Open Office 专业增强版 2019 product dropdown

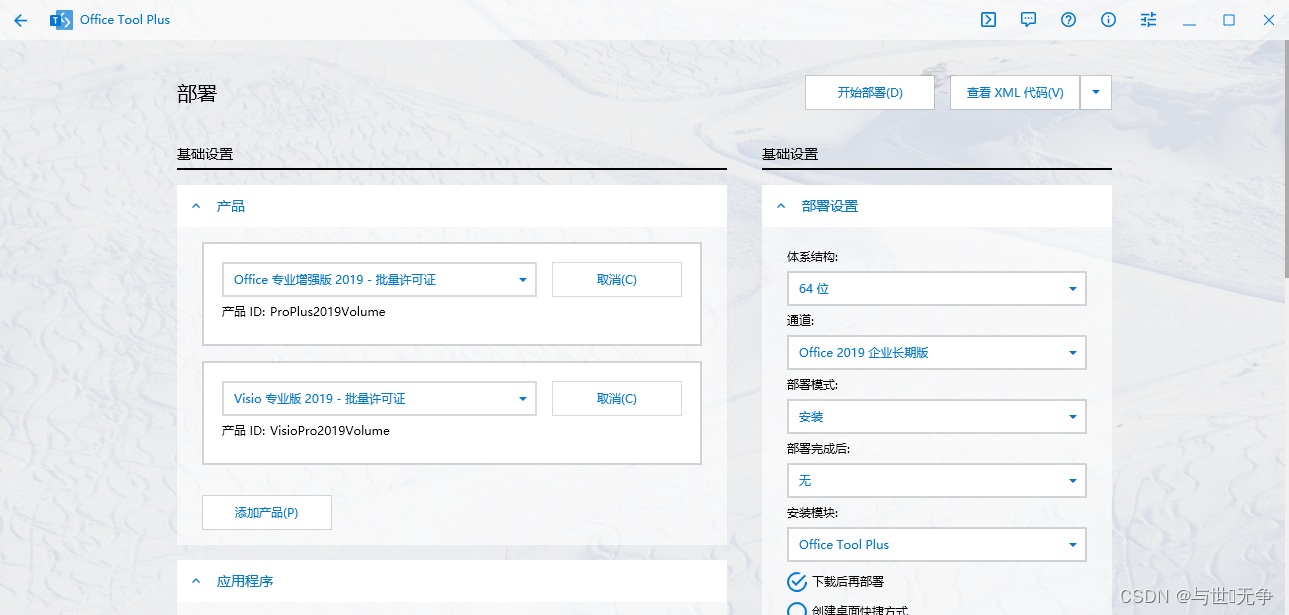tap(379, 280)
